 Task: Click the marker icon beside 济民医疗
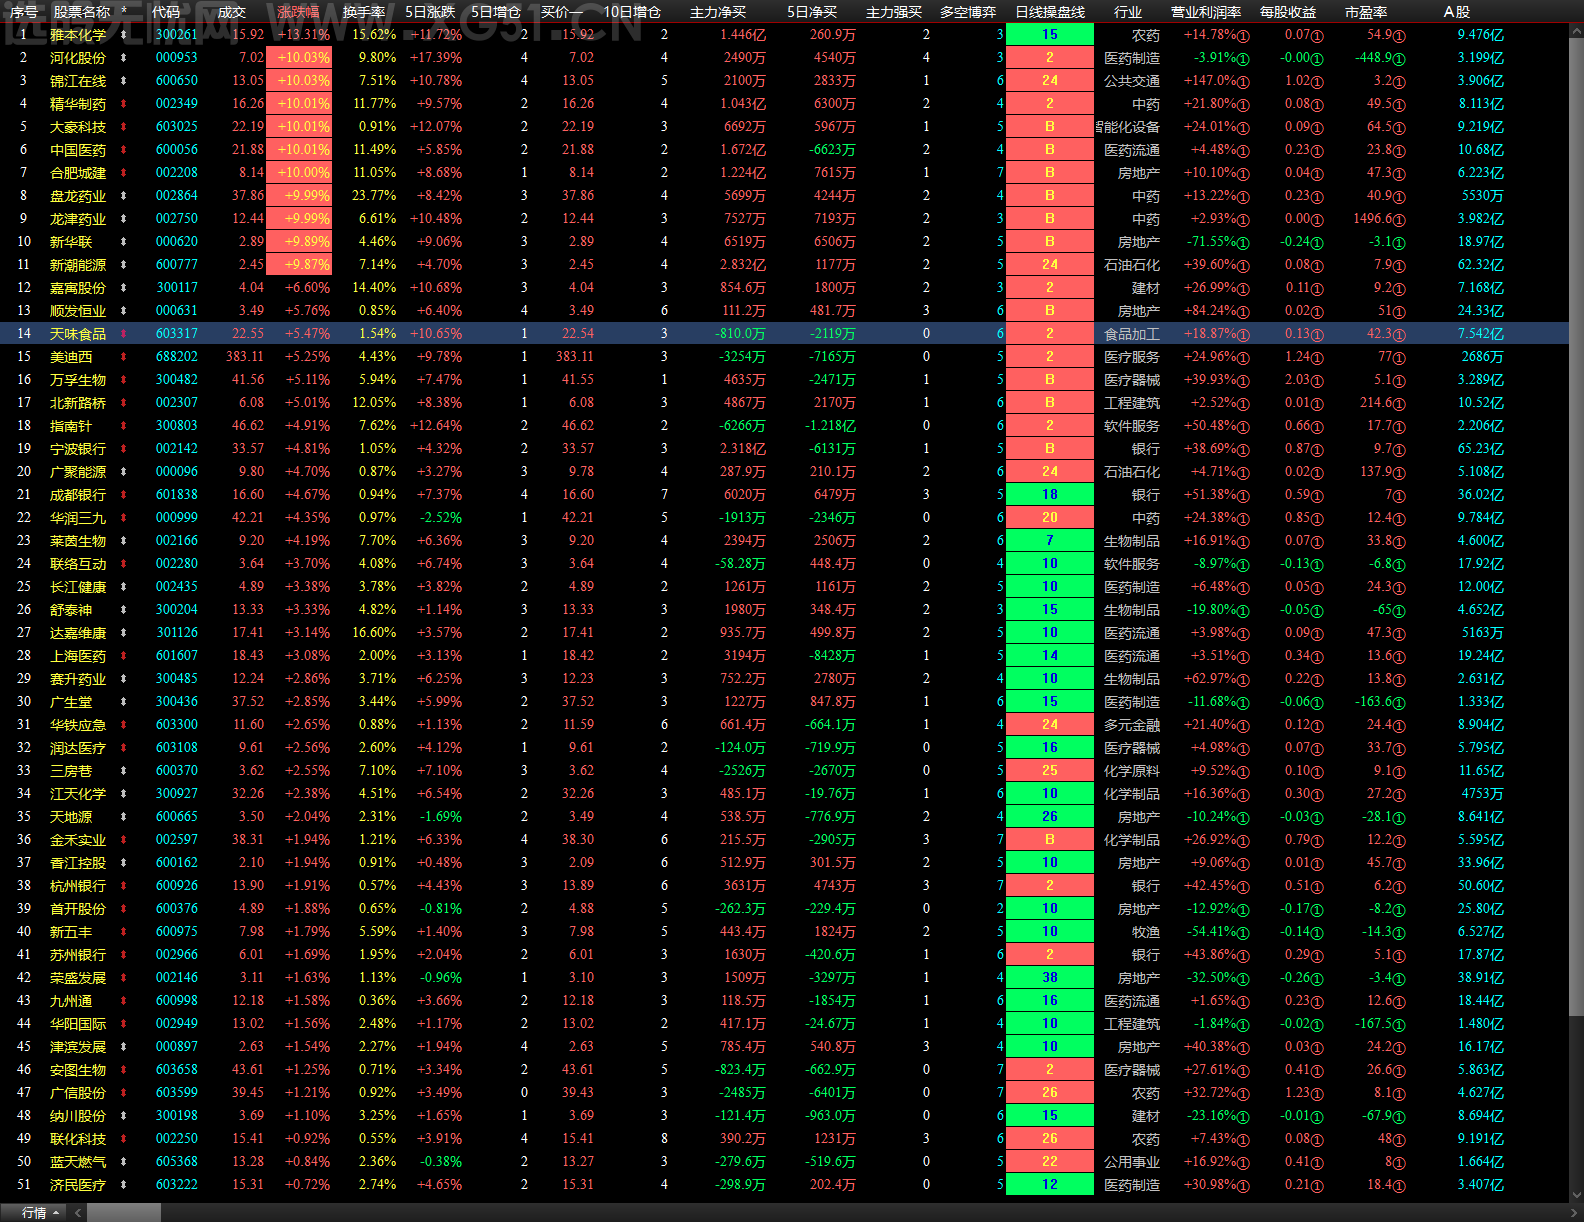pyautogui.click(x=124, y=1185)
